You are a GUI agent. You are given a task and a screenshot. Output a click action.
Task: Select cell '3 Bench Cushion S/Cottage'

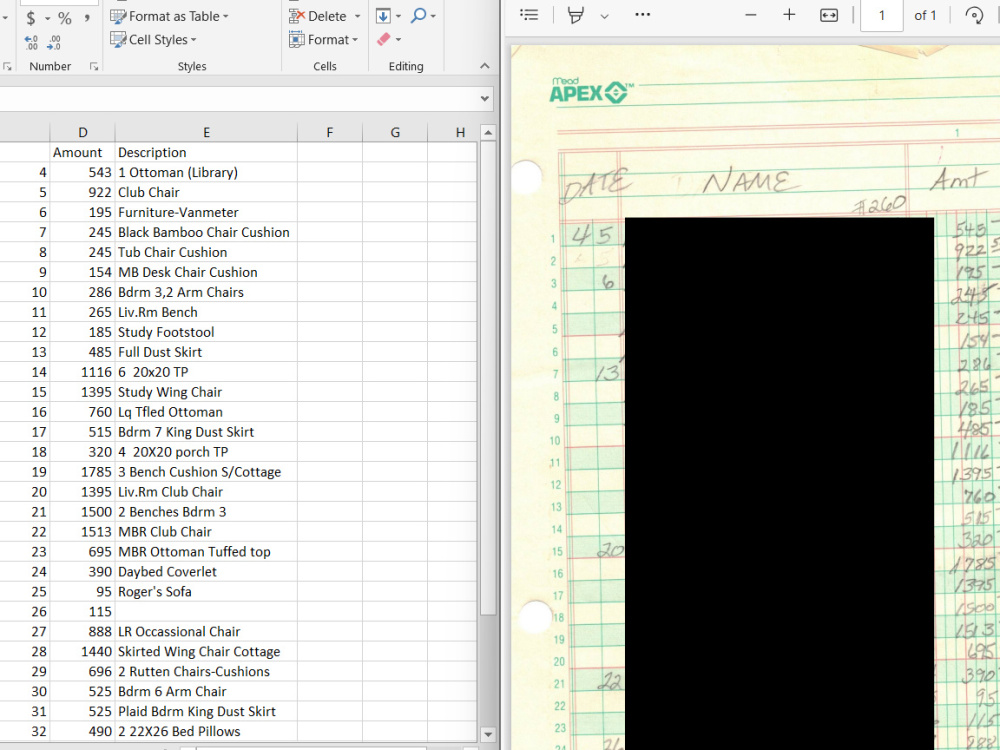click(207, 472)
